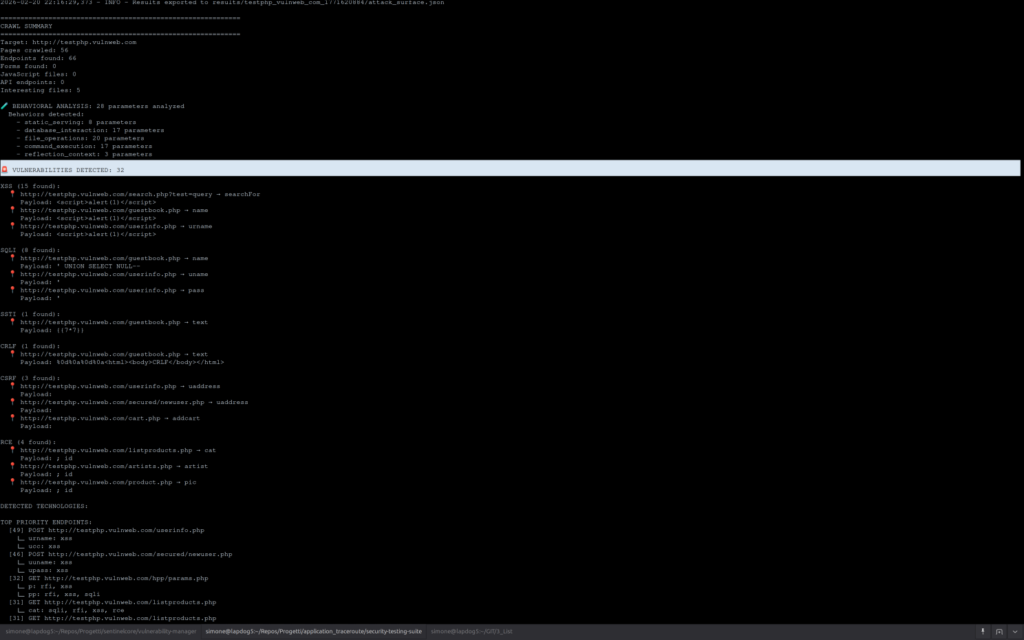Click the '[32] GET hpp/params.php' endpoint line
1024x640 pixels.
(108, 578)
